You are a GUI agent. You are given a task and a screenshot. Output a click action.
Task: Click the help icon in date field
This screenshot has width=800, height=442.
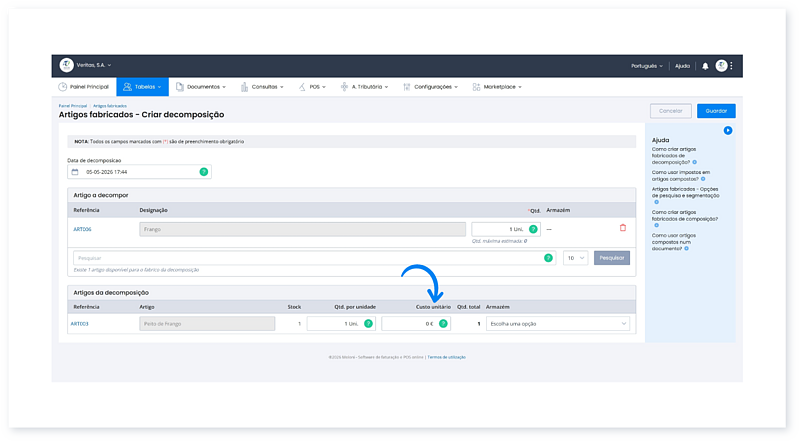click(204, 172)
